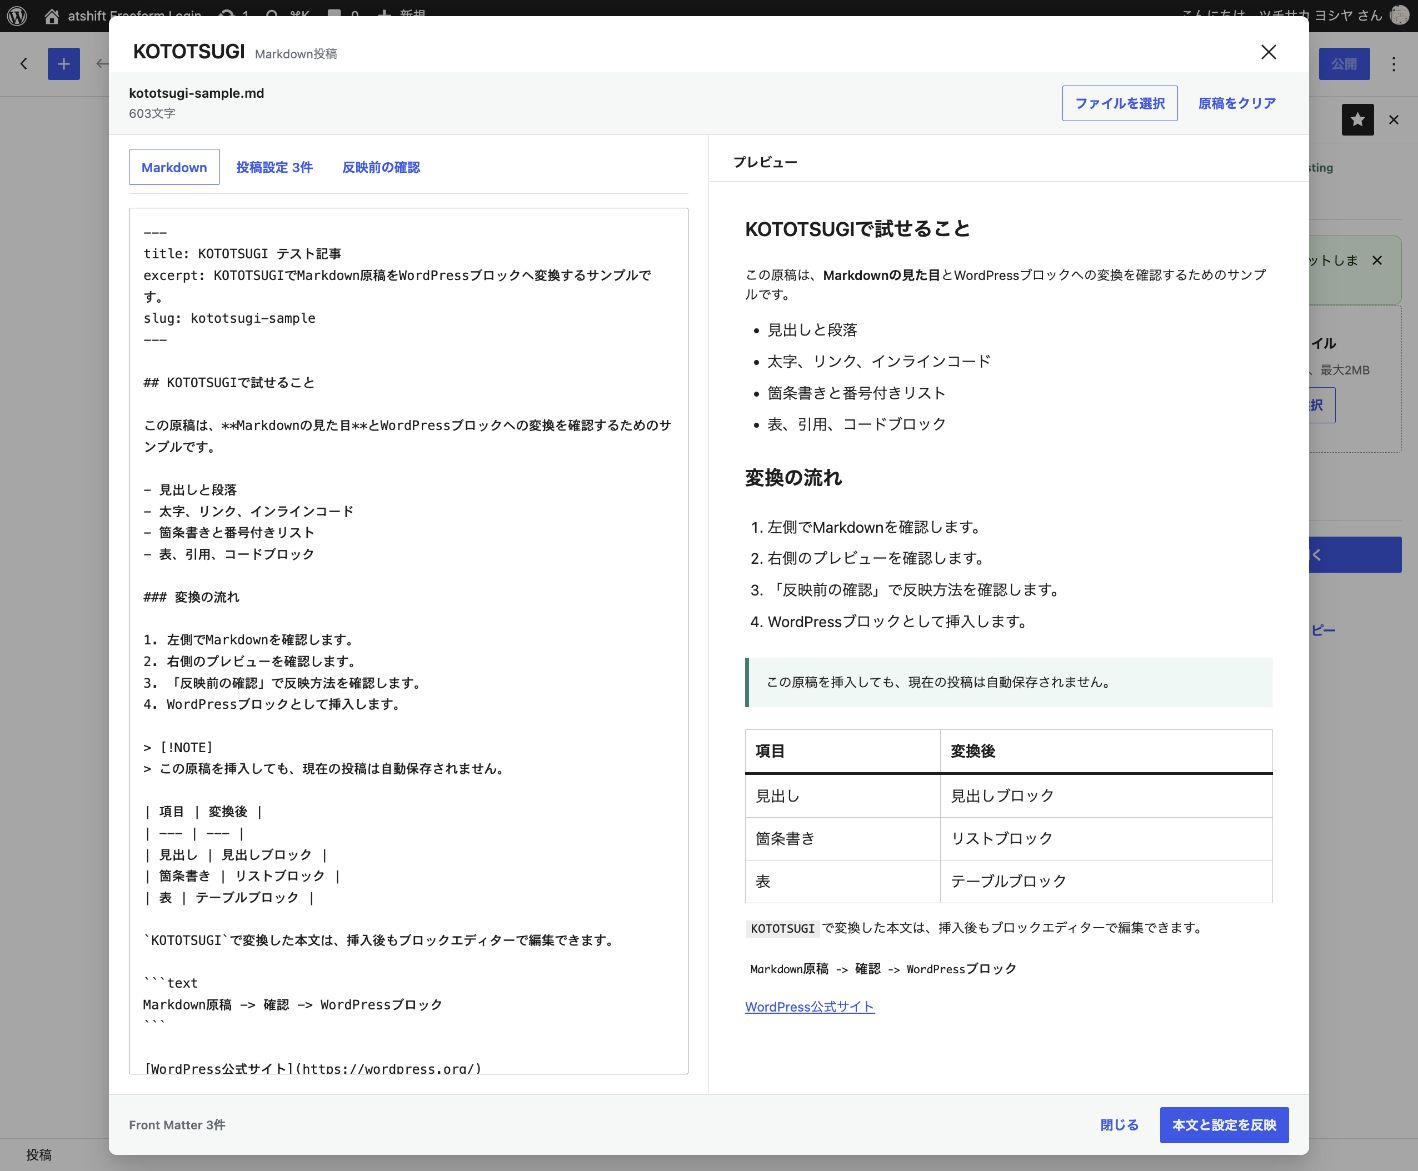The width and height of the screenshot is (1418, 1171).
Task: Click table header cell 変換後
Action: (x=1106, y=751)
